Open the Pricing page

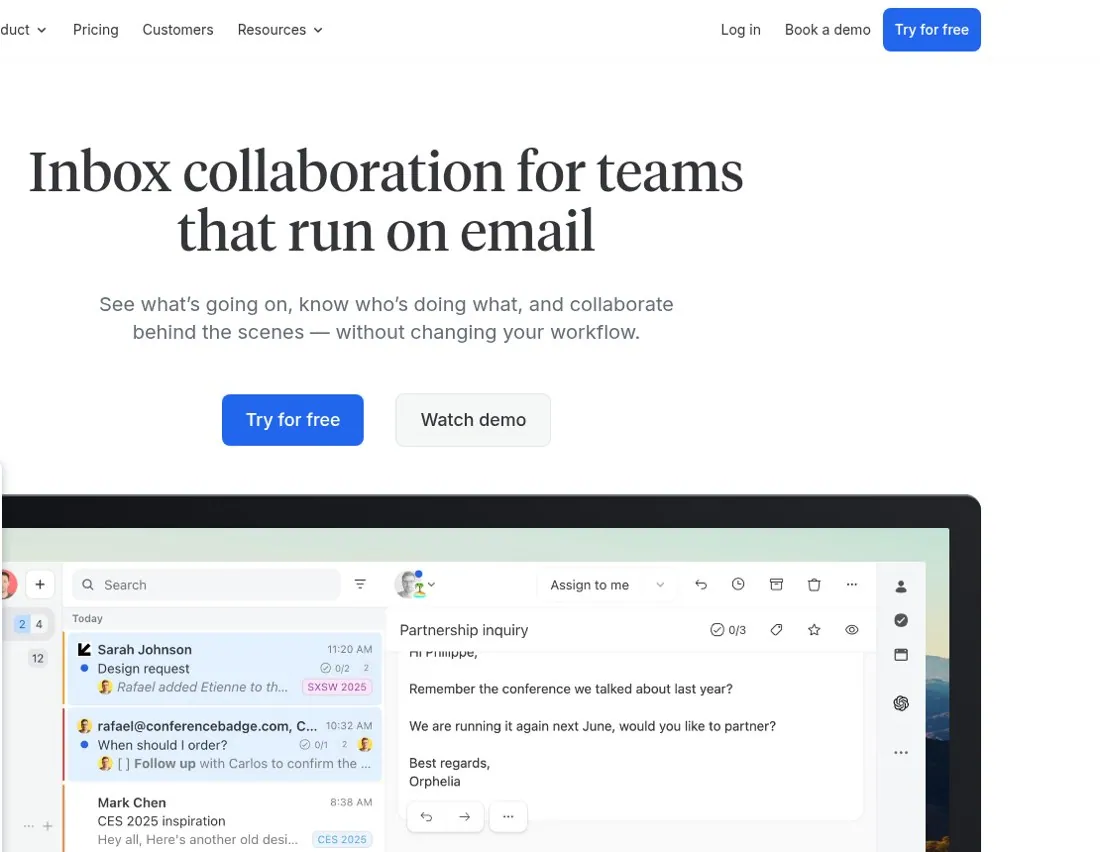point(95,29)
